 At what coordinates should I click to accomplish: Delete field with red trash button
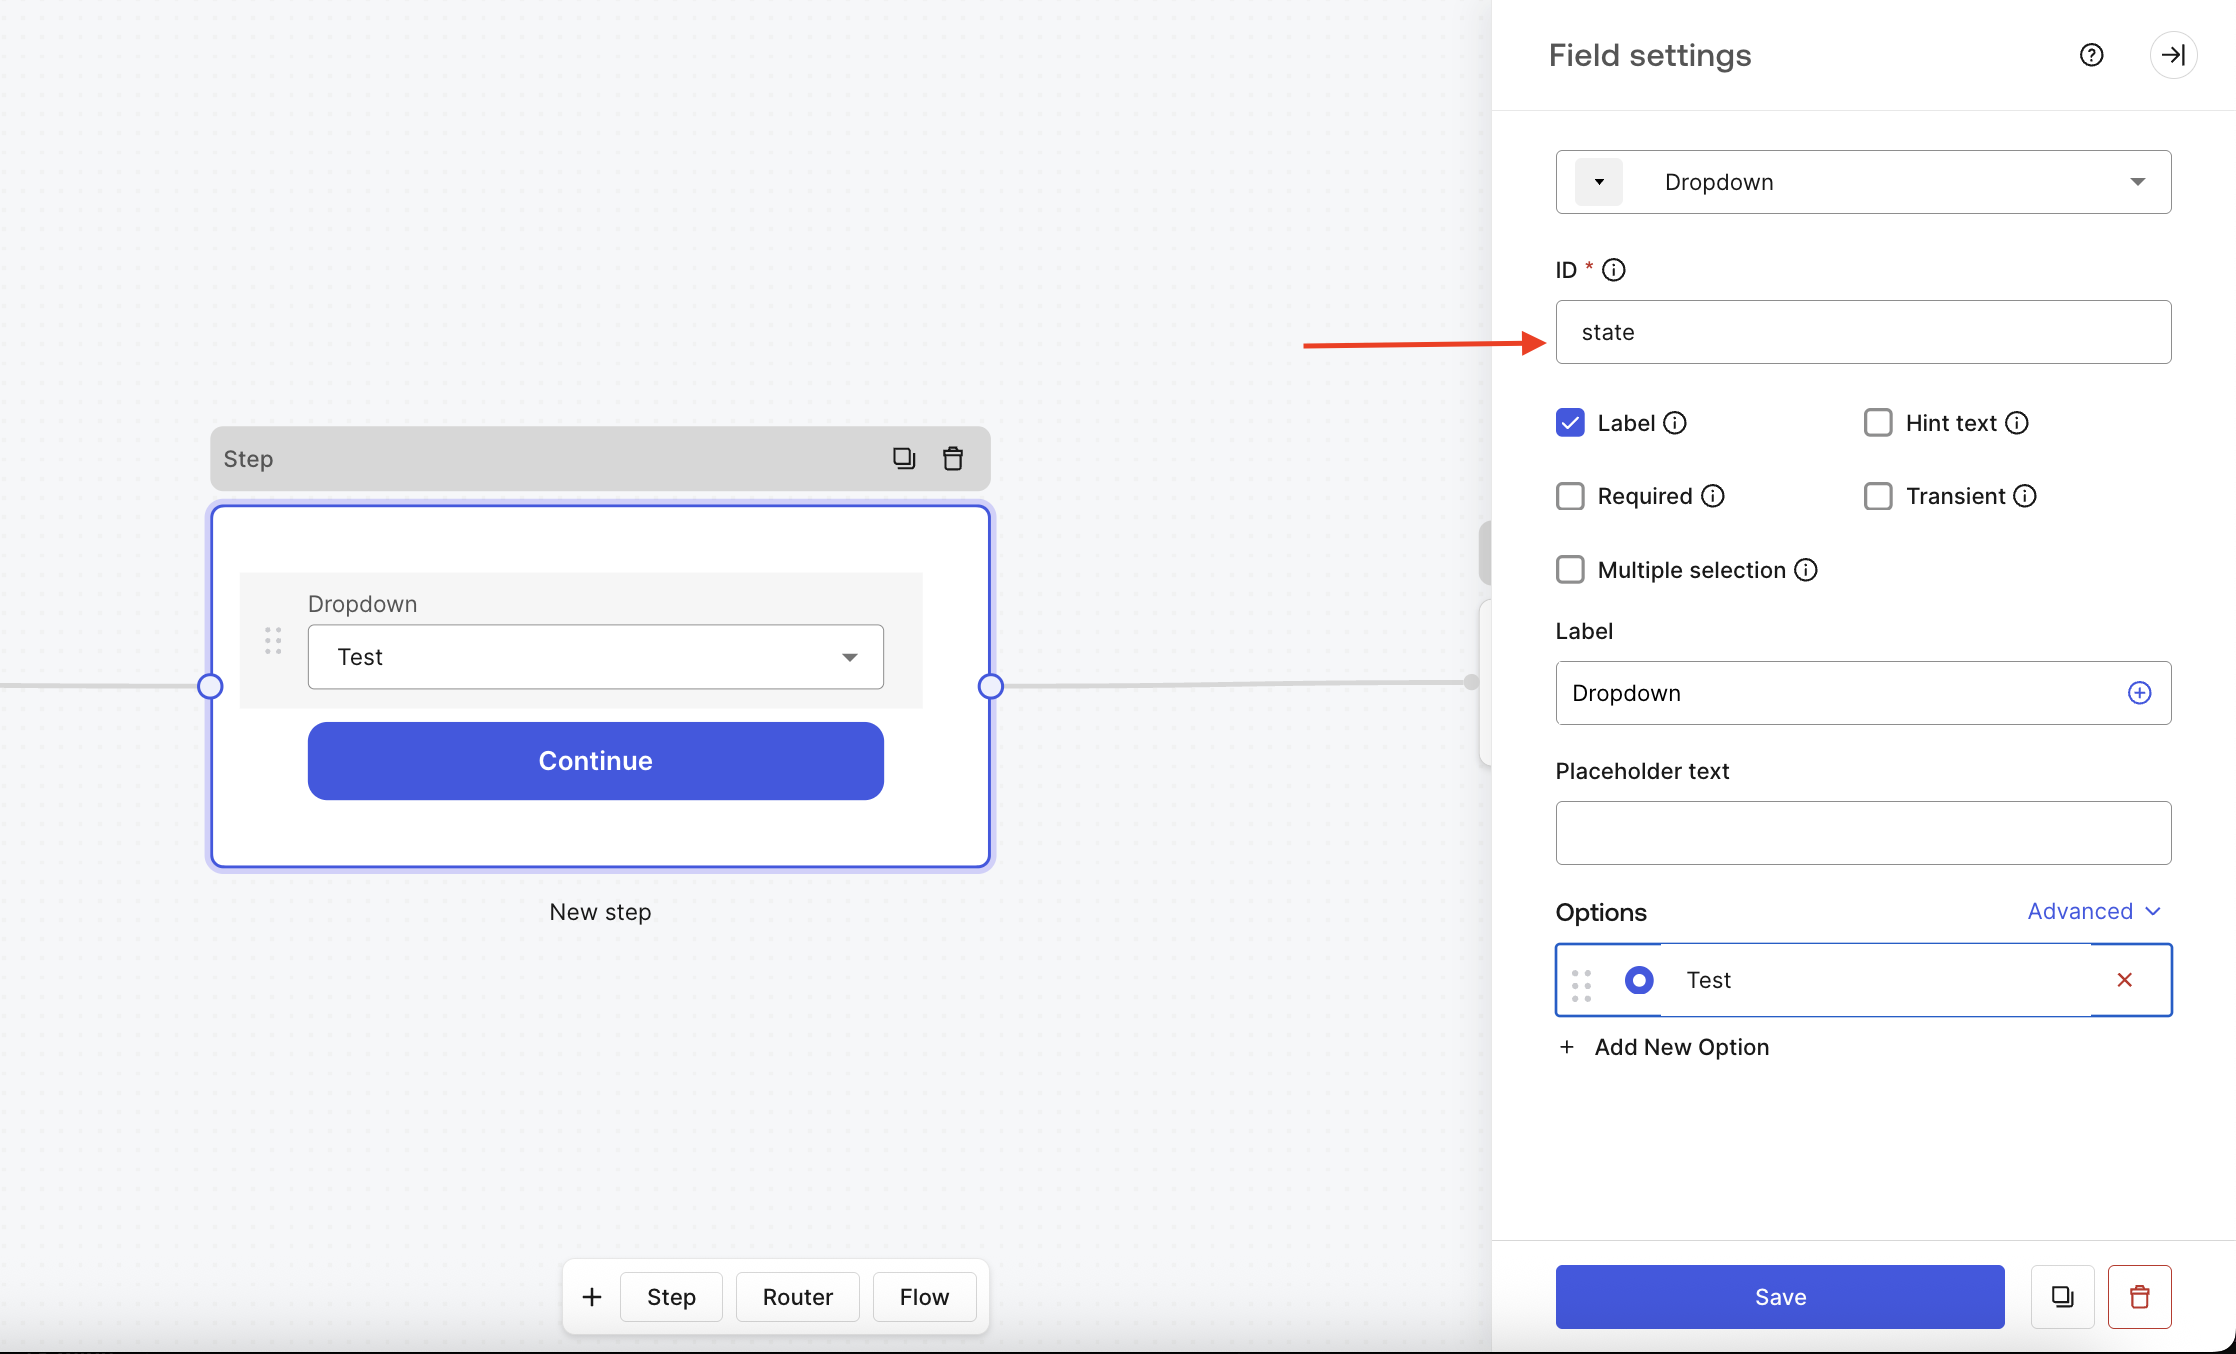(x=2139, y=1297)
